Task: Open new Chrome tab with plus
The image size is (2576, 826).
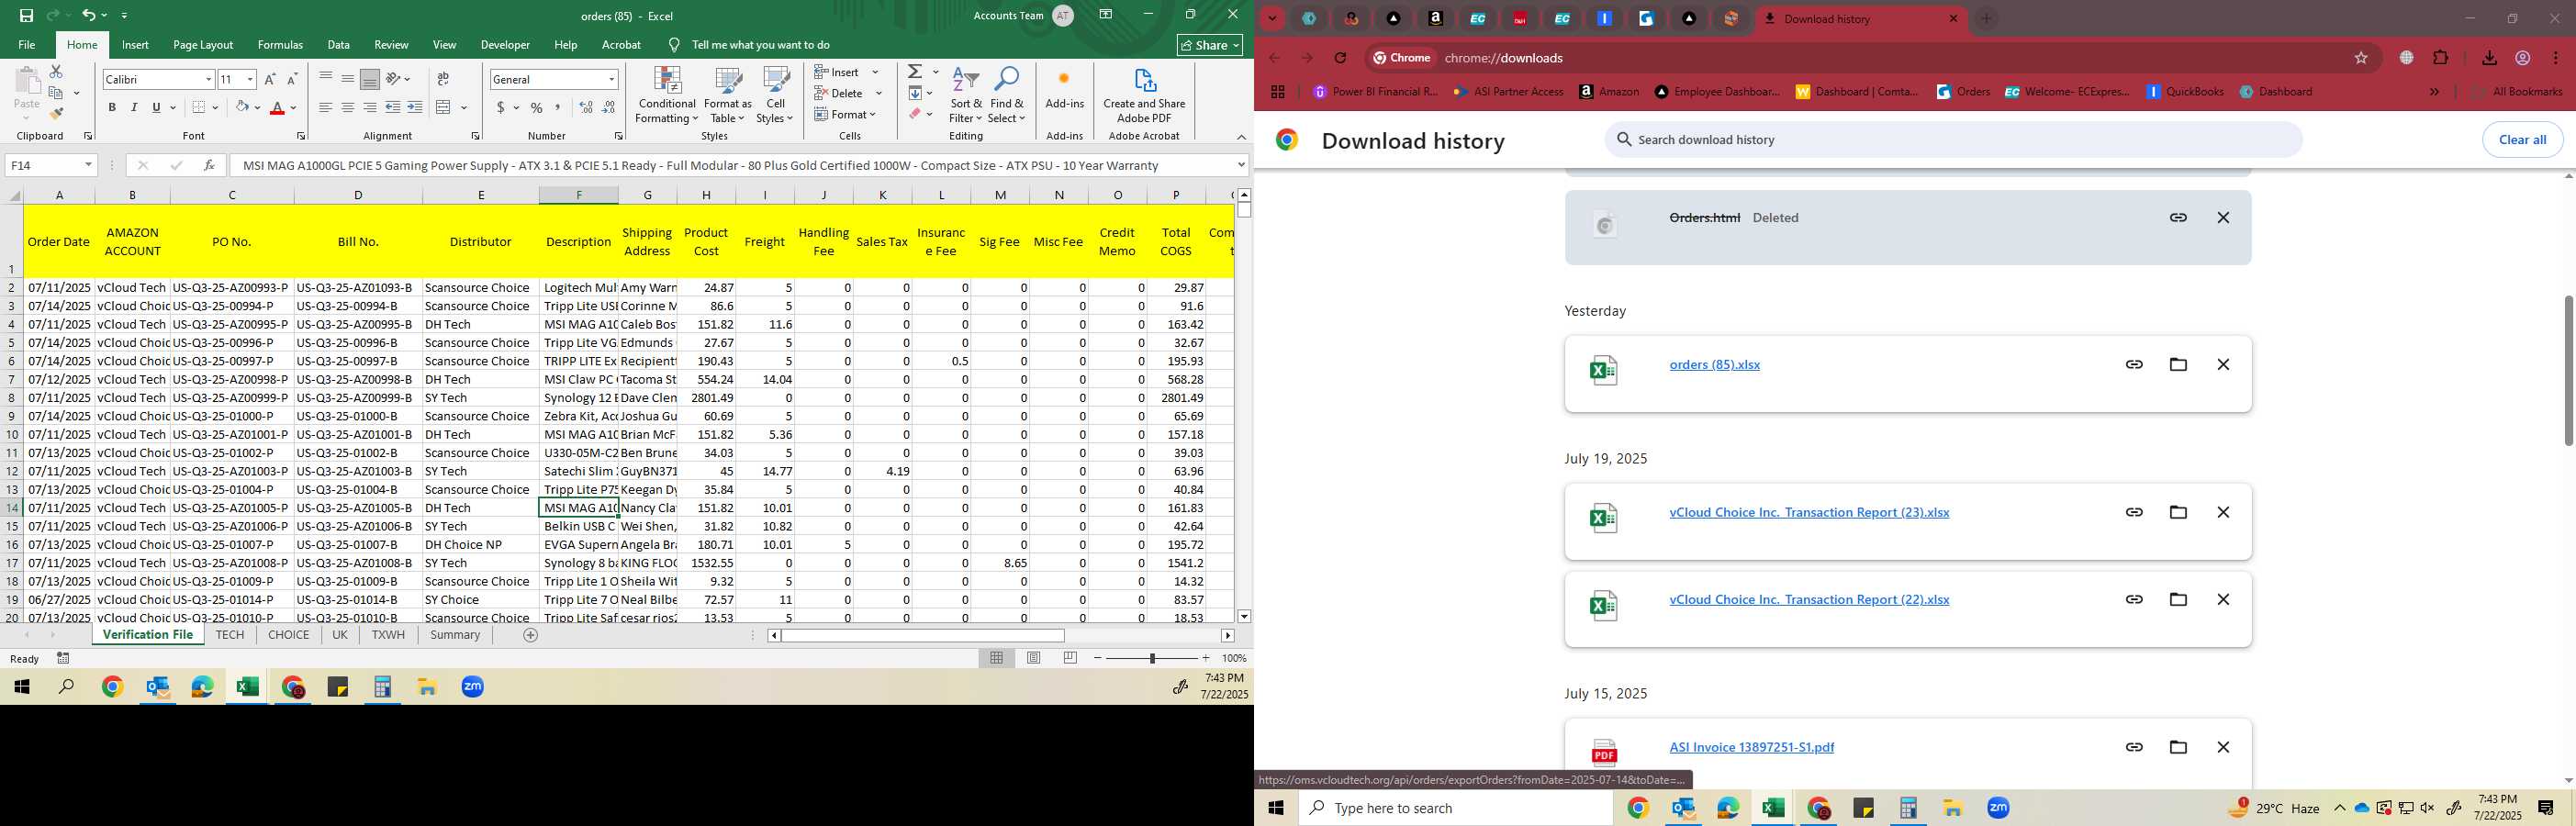Action: click(x=1986, y=19)
